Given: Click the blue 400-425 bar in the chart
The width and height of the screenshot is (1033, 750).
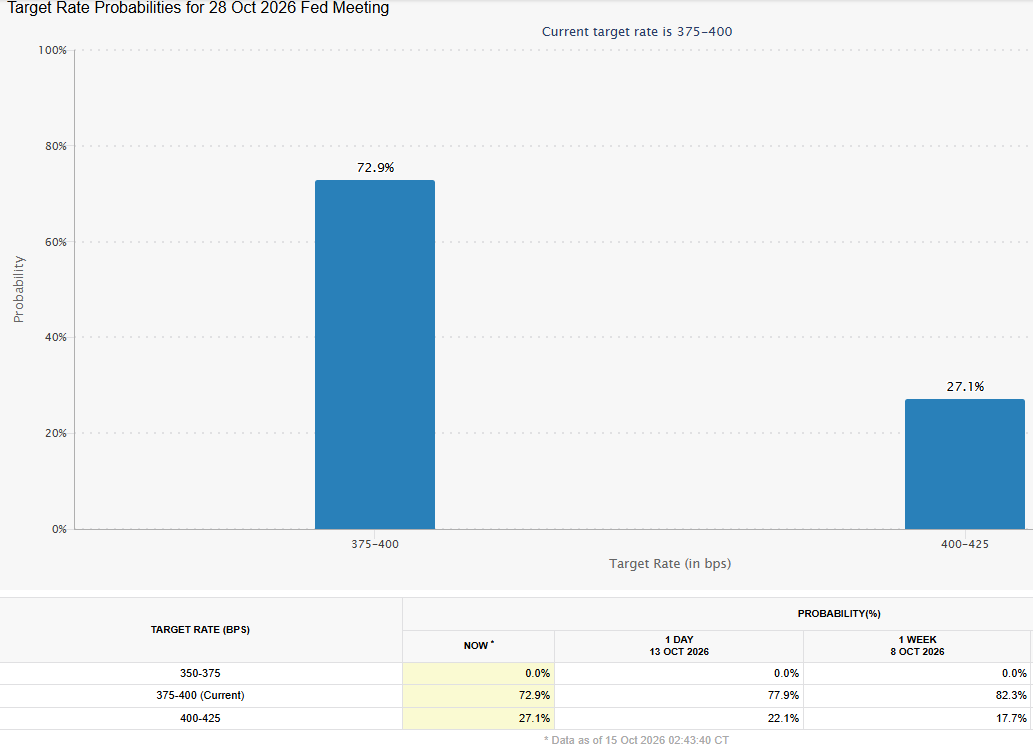Looking at the screenshot, I should 964,464.
